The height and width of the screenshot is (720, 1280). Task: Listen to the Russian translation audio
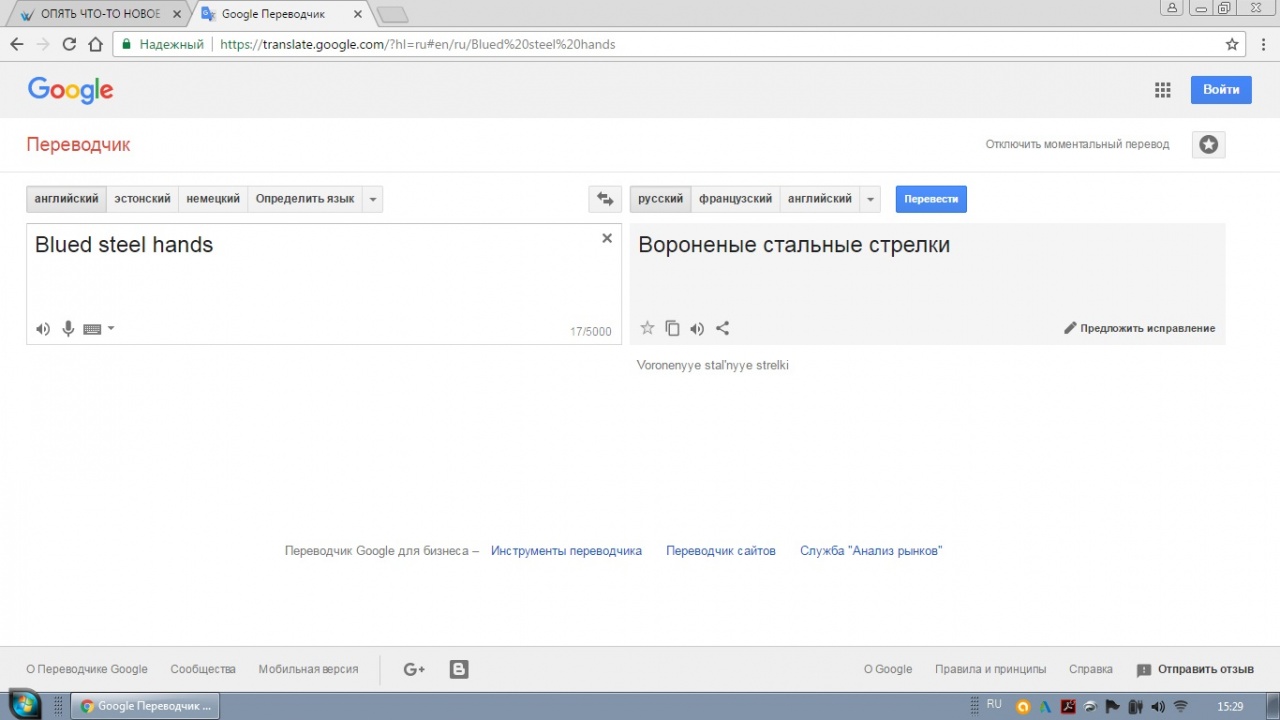coord(697,328)
